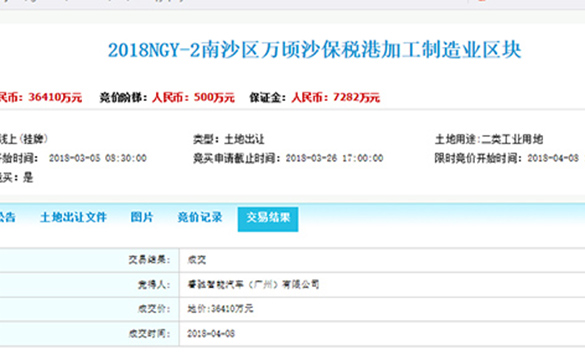Click the title 2018NGY-2南沙区万顷沙保税港加工制造业区块
Viewport: 585px width, 360px height.
click(314, 50)
